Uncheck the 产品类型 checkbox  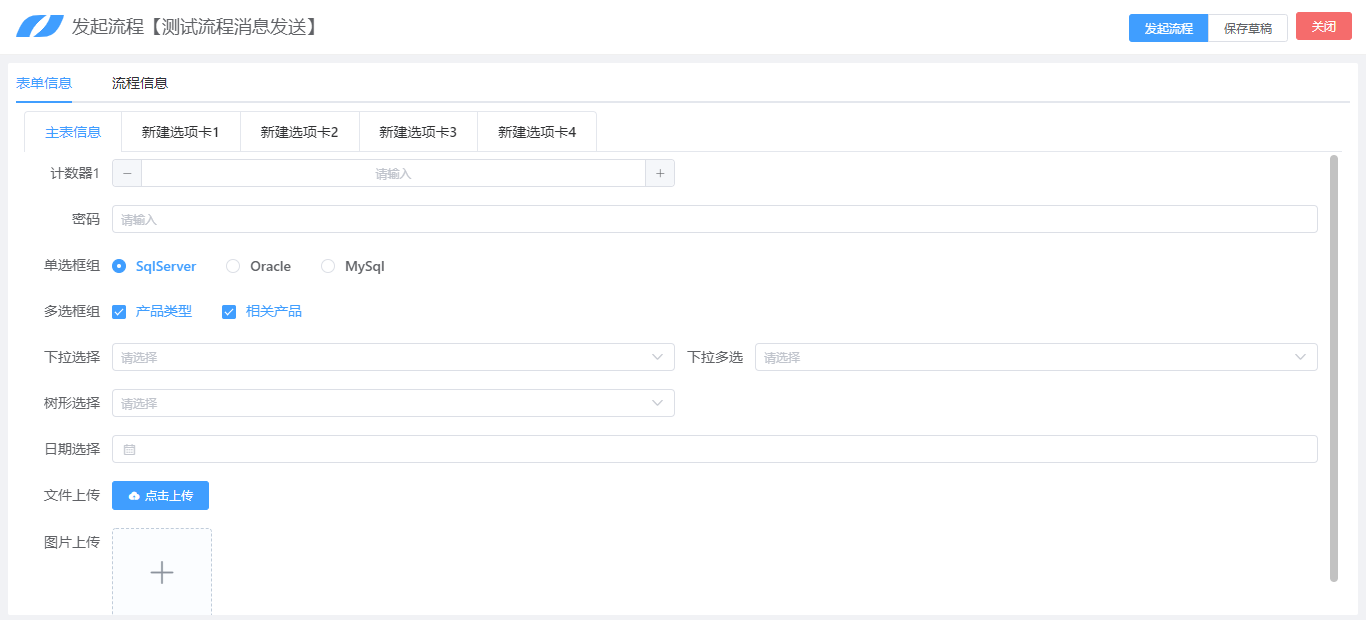(119, 312)
